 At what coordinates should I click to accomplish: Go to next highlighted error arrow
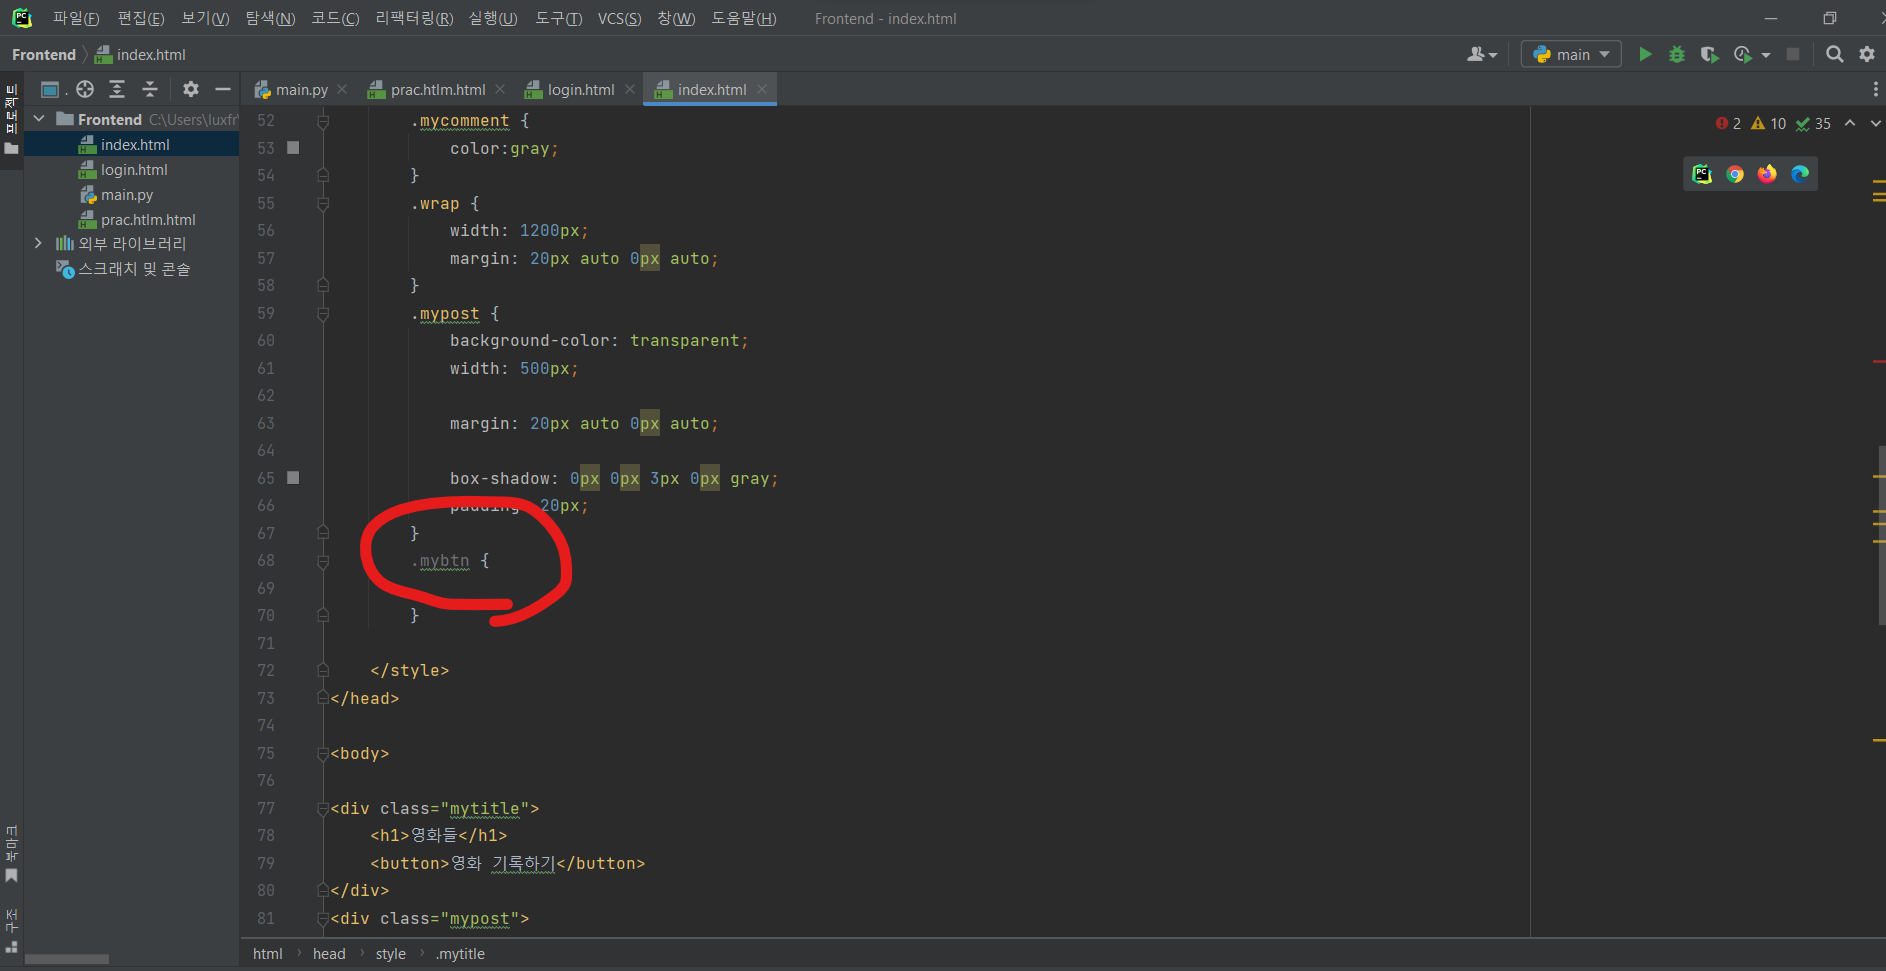point(1876,123)
